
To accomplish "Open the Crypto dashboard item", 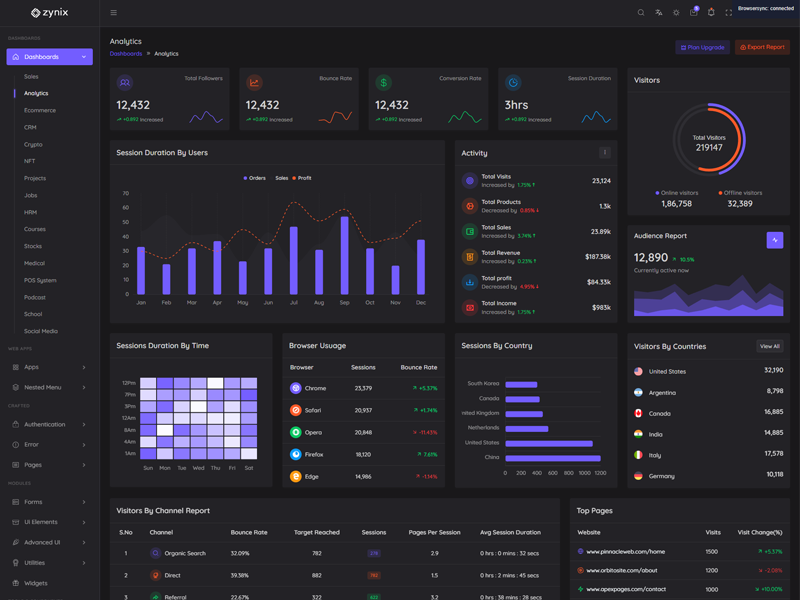I will (x=33, y=144).
